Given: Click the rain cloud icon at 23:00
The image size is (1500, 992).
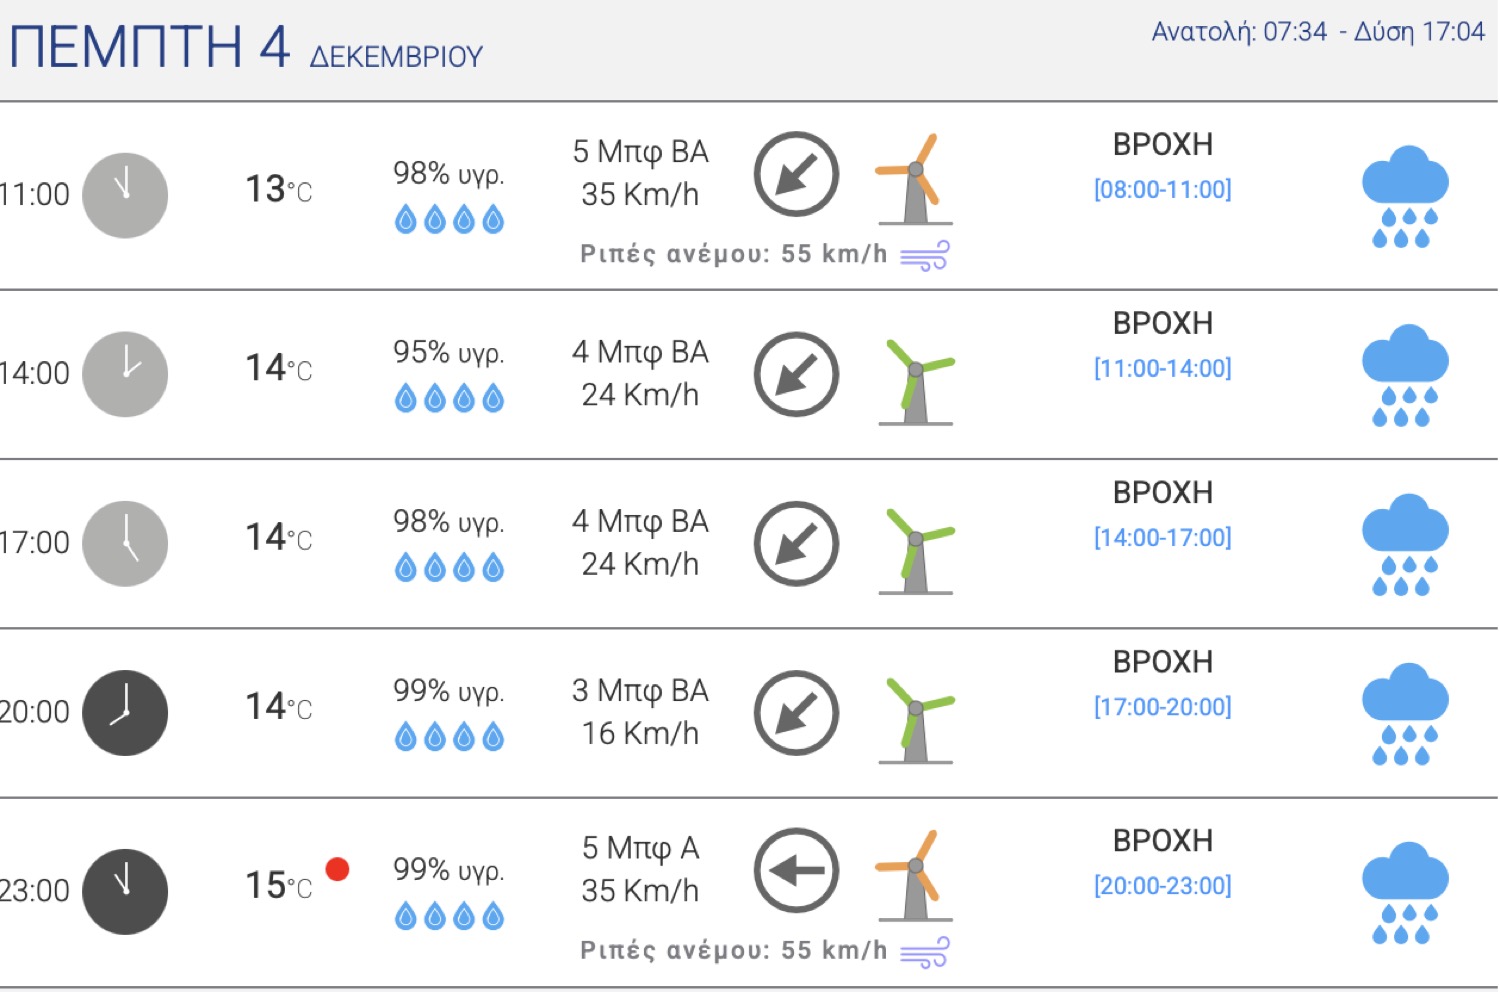Looking at the screenshot, I should pyautogui.click(x=1405, y=892).
